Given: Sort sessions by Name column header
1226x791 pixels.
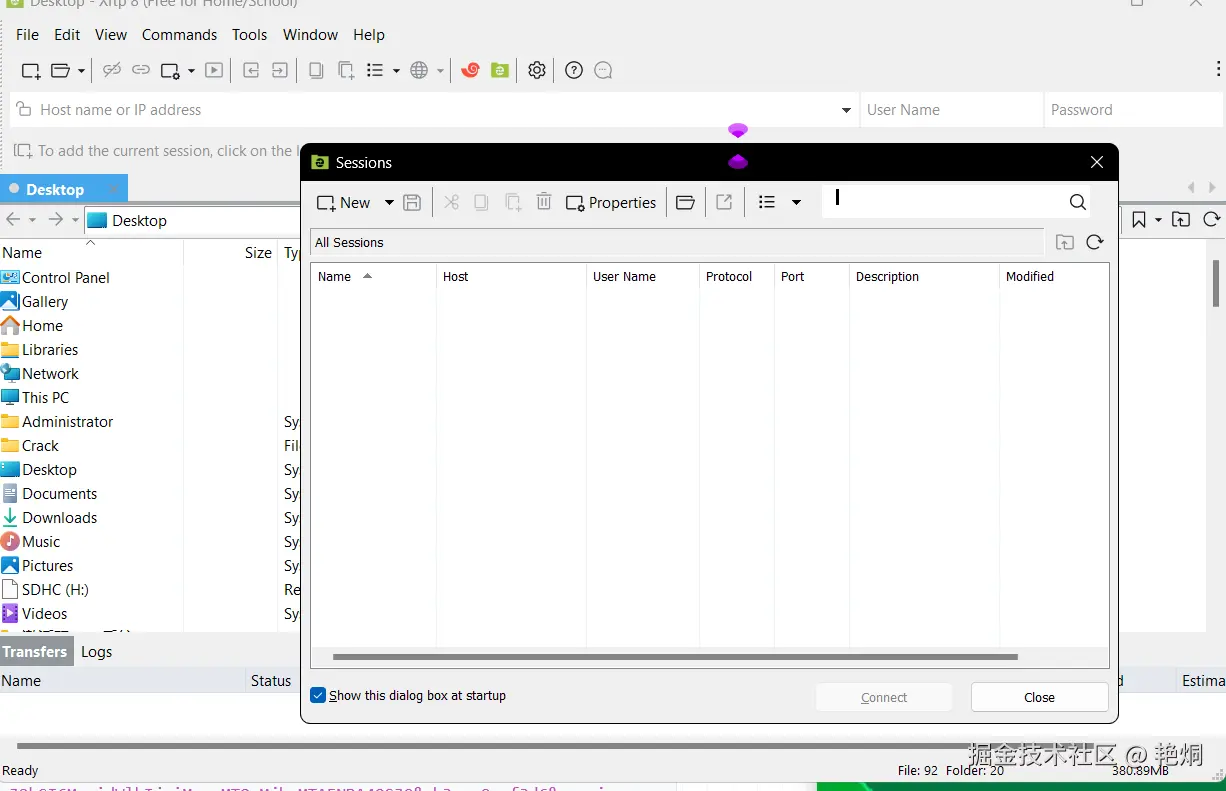Looking at the screenshot, I should [x=373, y=276].
